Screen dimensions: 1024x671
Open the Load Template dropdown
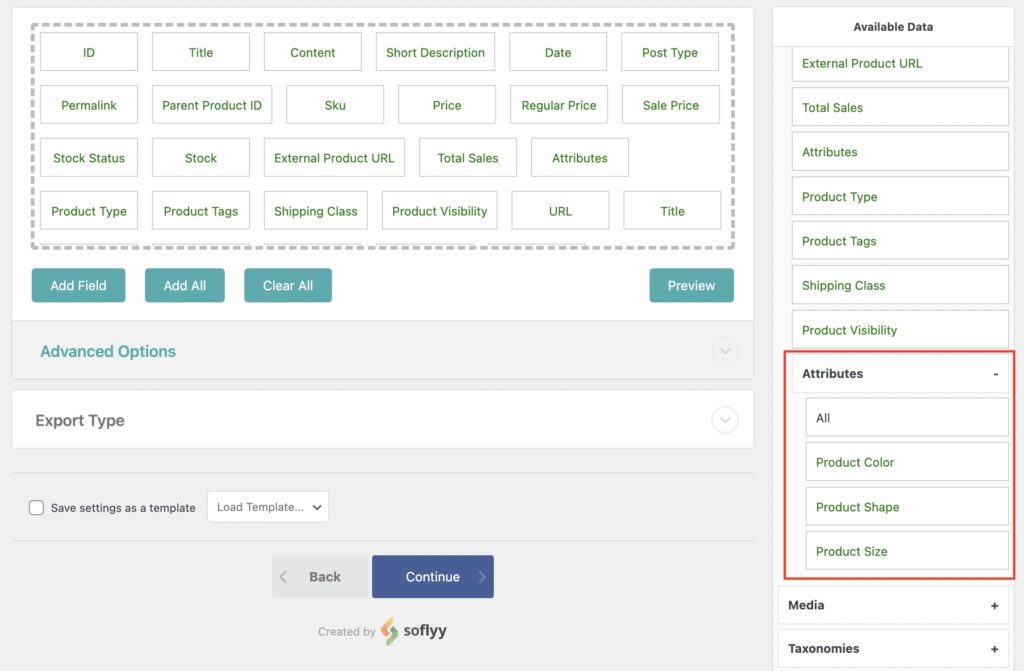[x=267, y=507]
